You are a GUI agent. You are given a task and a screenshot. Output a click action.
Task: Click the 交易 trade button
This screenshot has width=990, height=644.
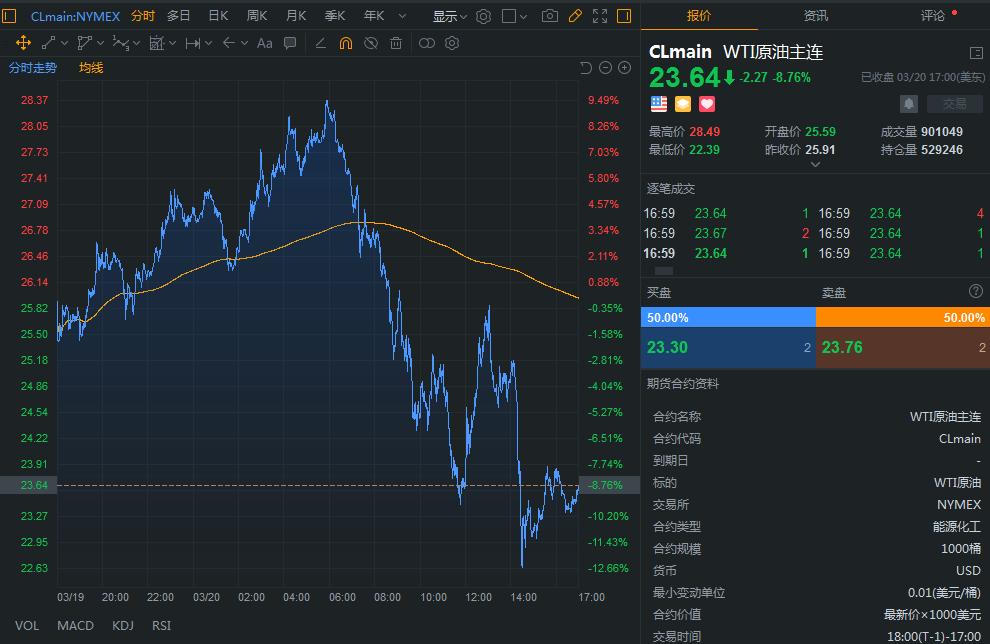coord(954,103)
